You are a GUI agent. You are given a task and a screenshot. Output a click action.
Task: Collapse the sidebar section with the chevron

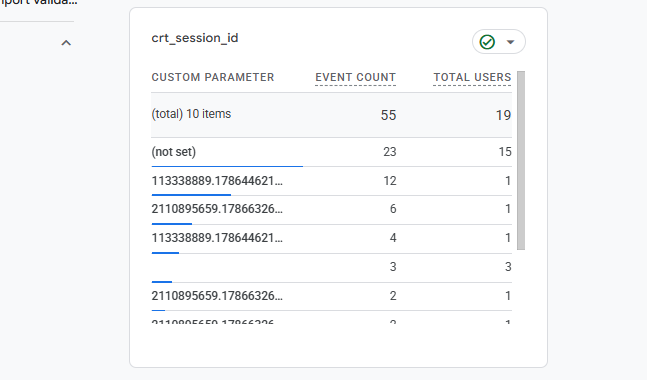click(x=66, y=43)
